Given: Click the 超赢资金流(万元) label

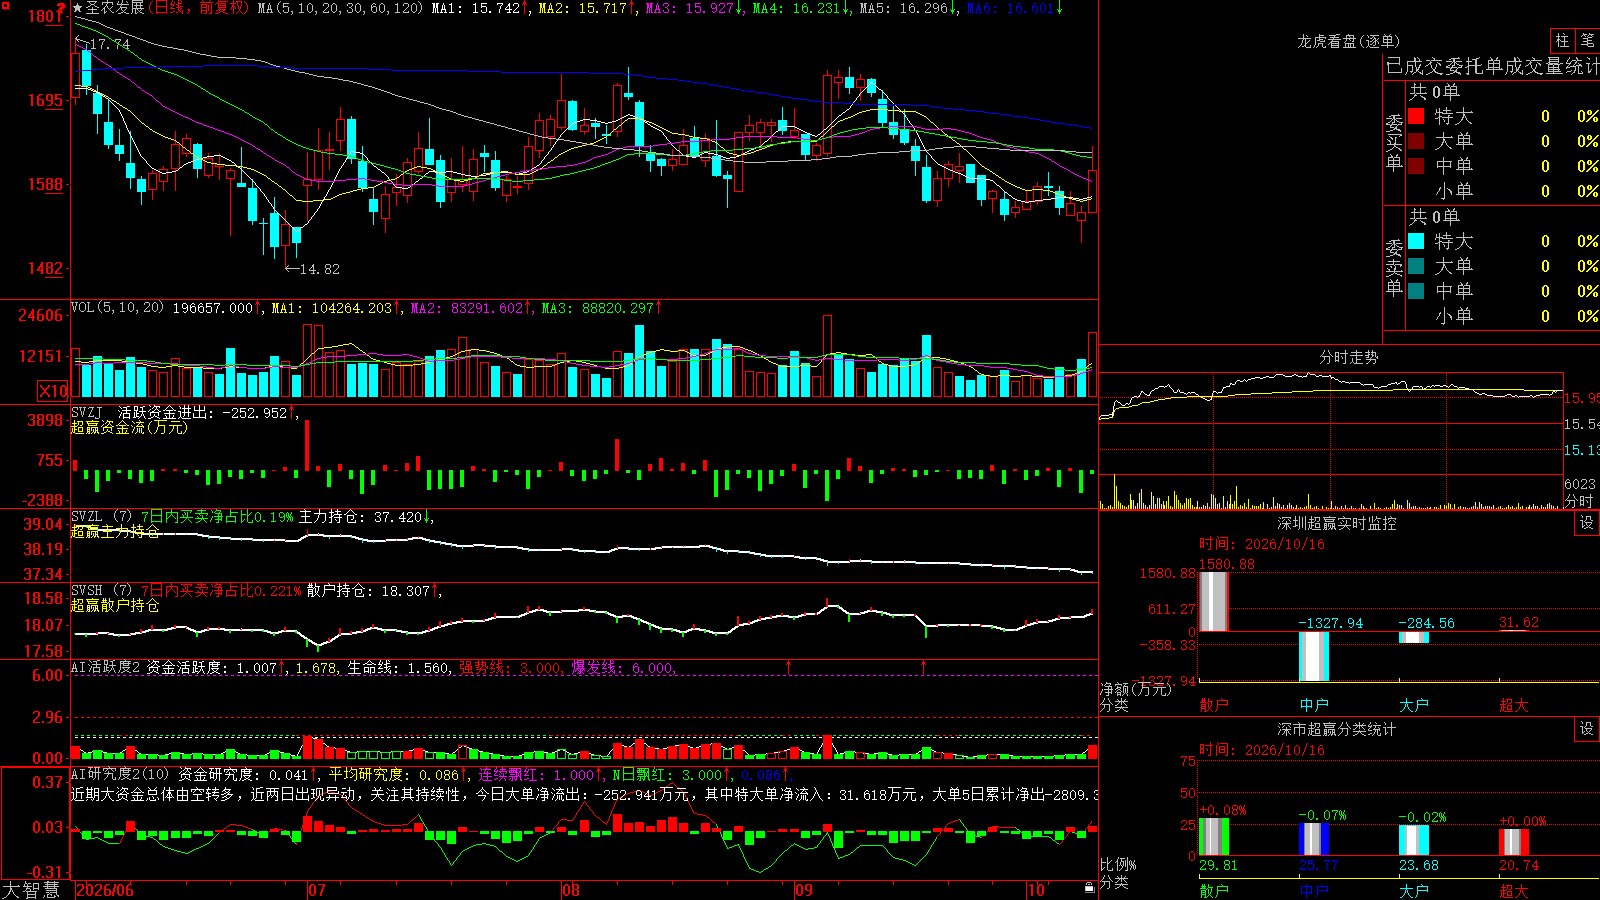Looking at the screenshot, I should tap(129, 427).
